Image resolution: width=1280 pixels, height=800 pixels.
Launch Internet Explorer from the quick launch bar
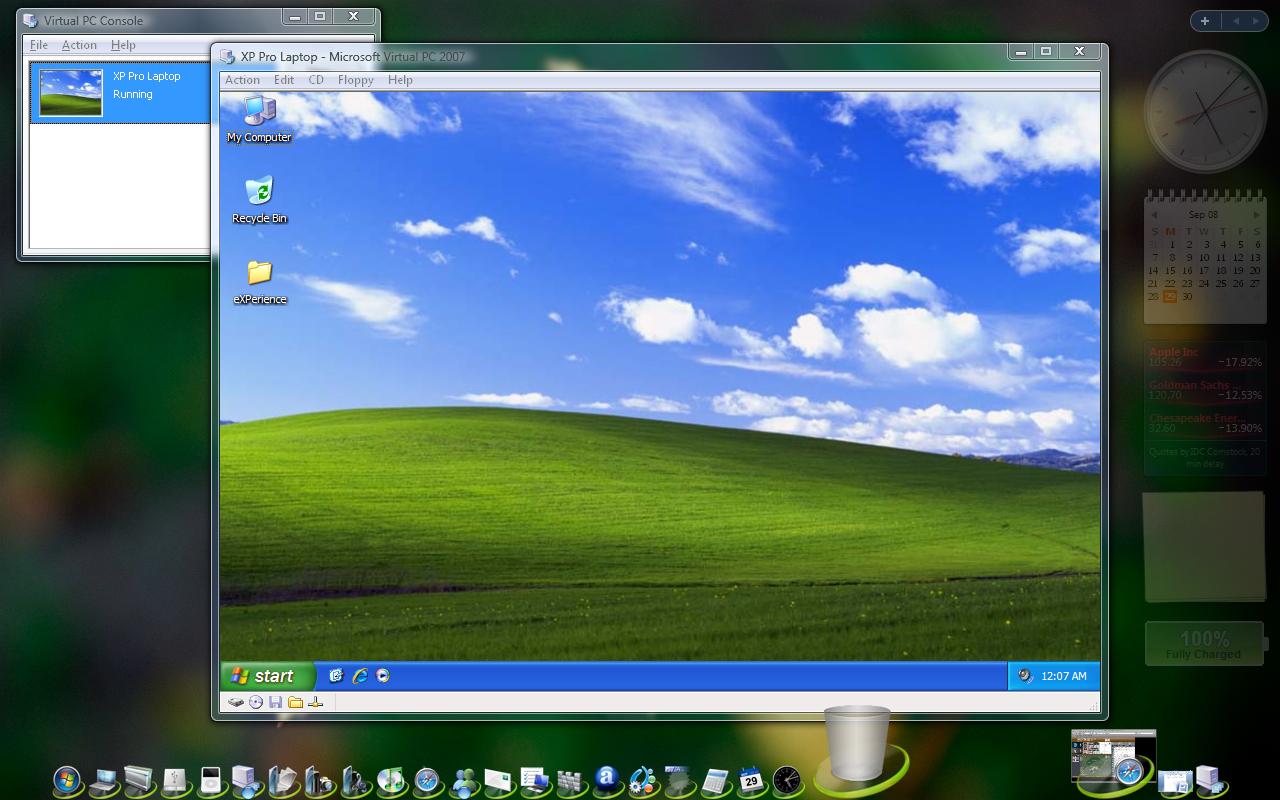[x=360, y=676]
